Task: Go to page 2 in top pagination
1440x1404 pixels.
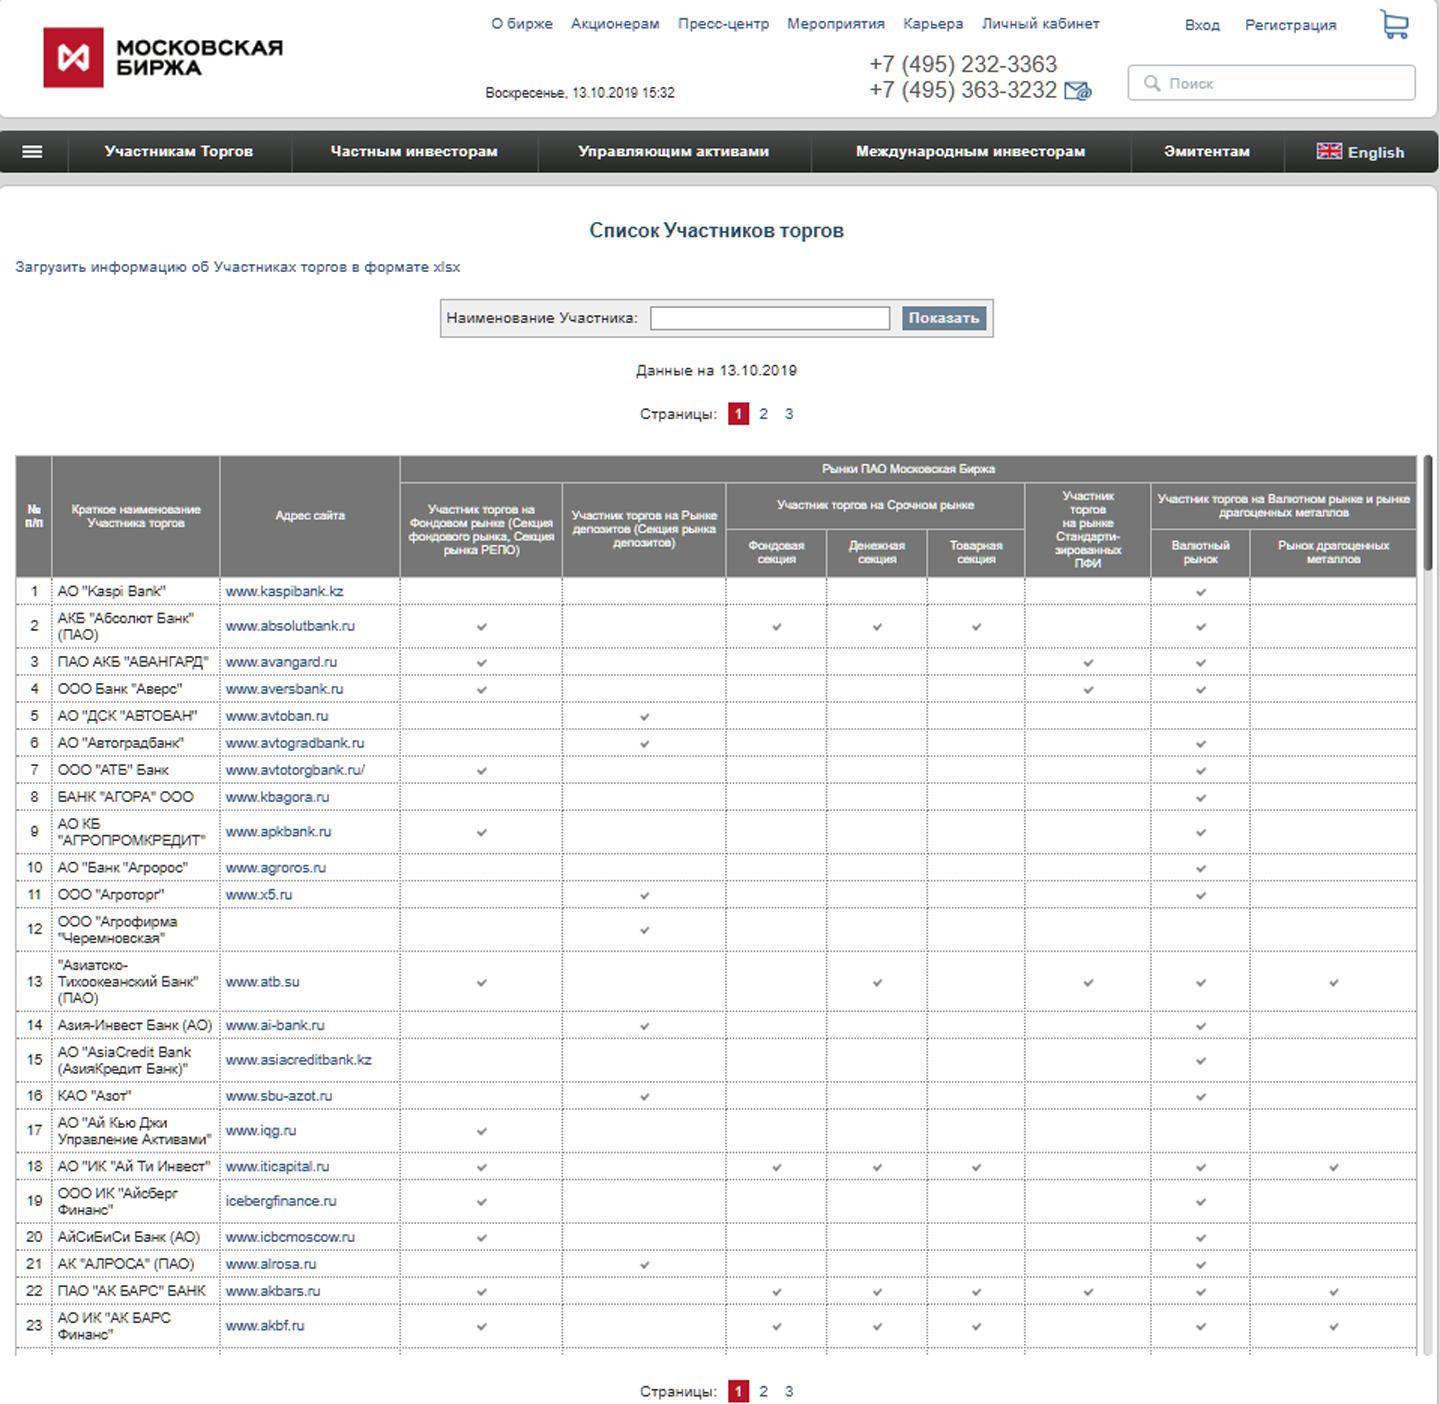Action: (x=764, y=414)
